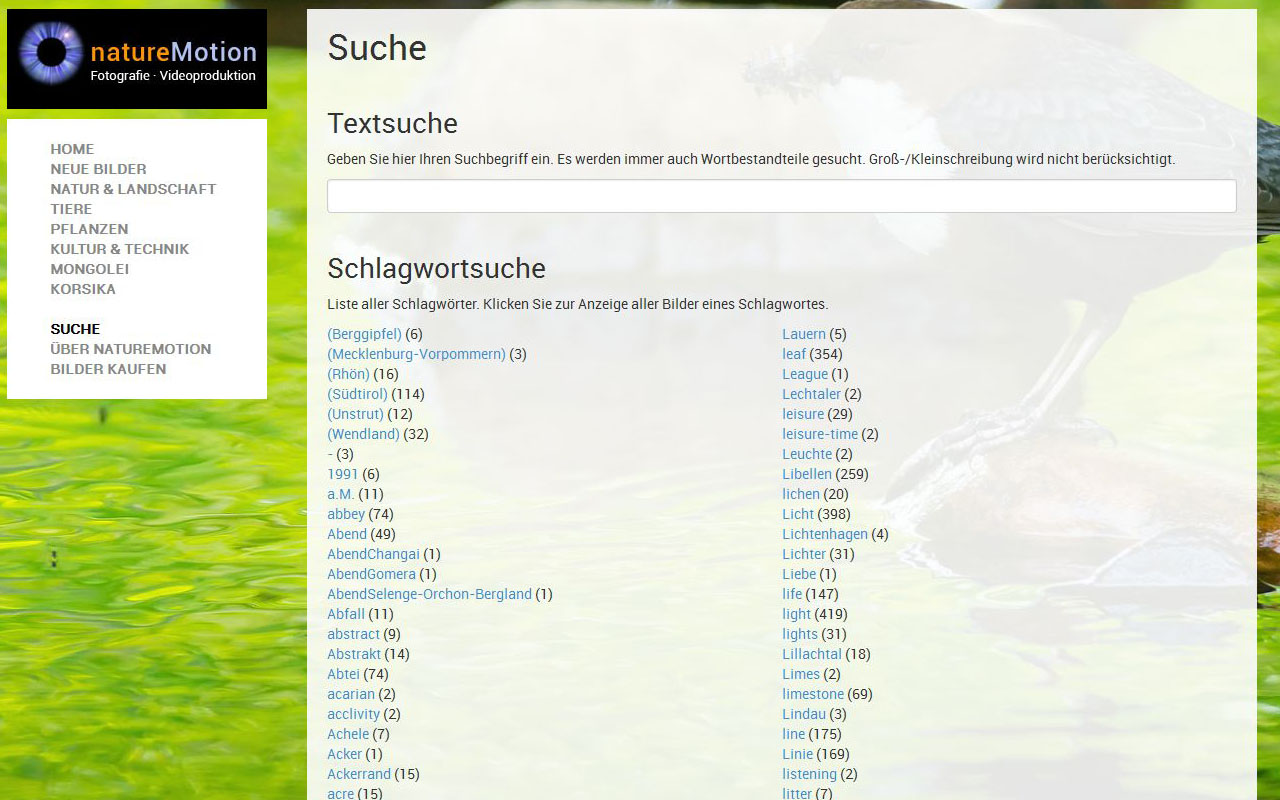
Task: Go to NEUE BILDER page
Action: coord(98,169)
